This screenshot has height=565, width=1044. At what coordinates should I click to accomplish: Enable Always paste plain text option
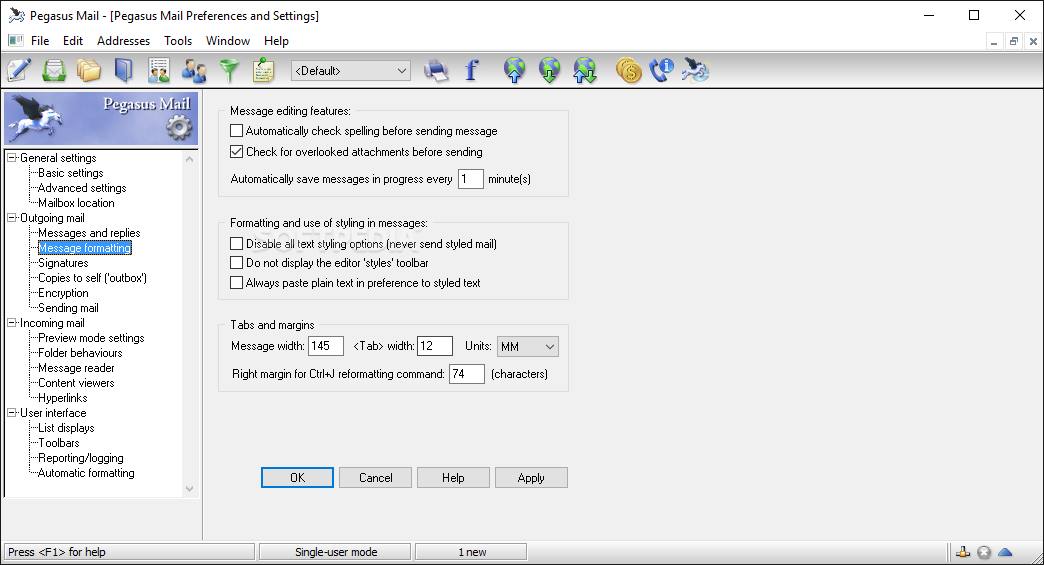(236, 283)
